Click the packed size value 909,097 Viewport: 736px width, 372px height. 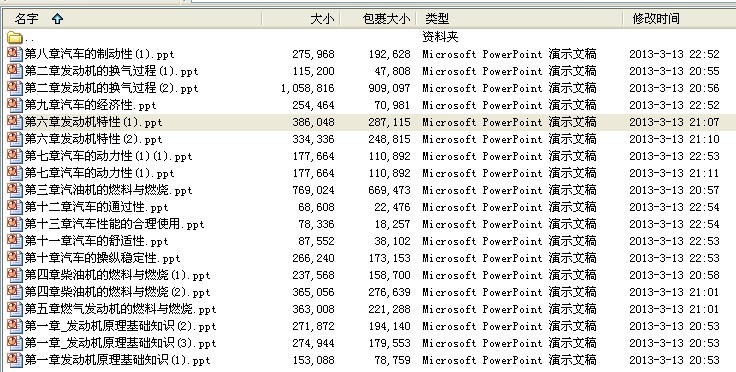390,88
